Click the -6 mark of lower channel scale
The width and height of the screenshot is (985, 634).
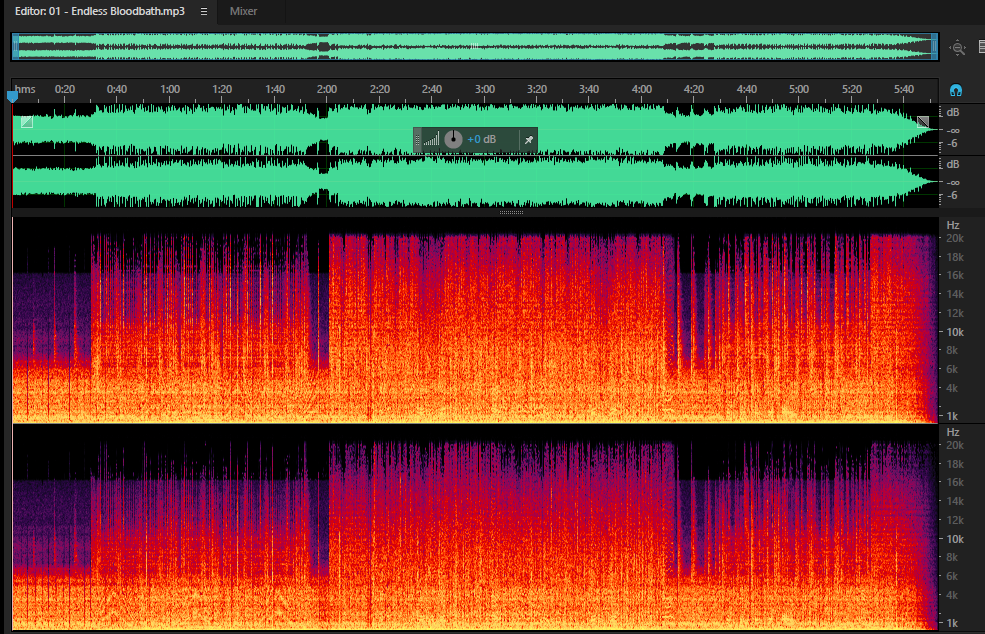[x=953, y=195]
